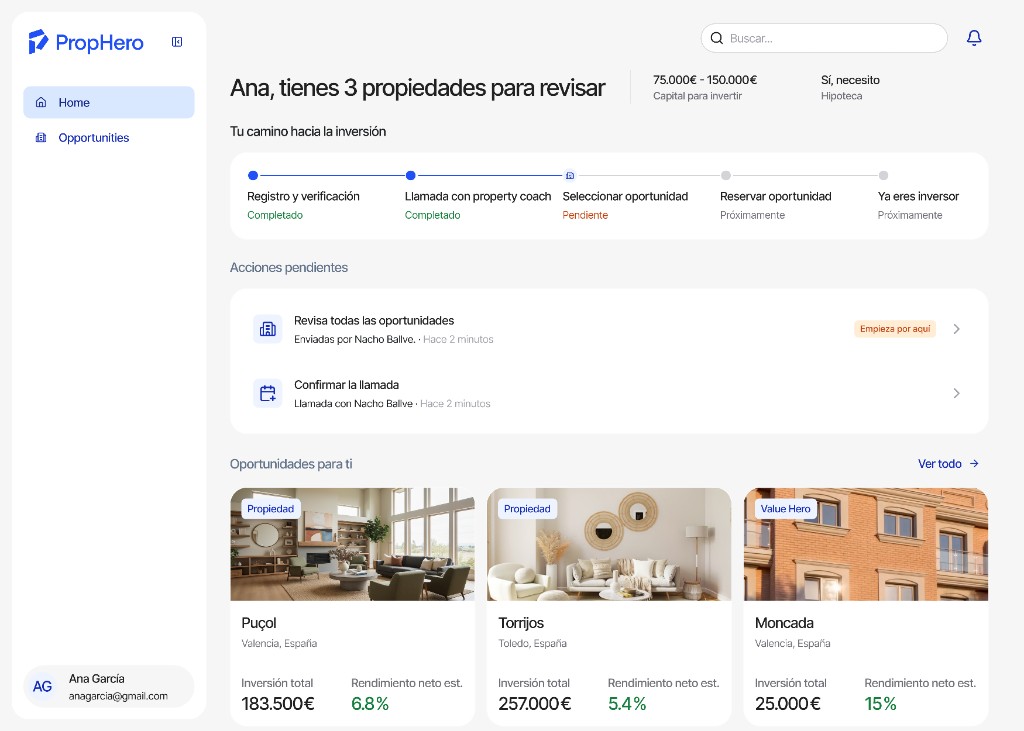This screenshot has width=1024, height=731.
Task: Click the search magnifier icon
Action: pos(716,38)
